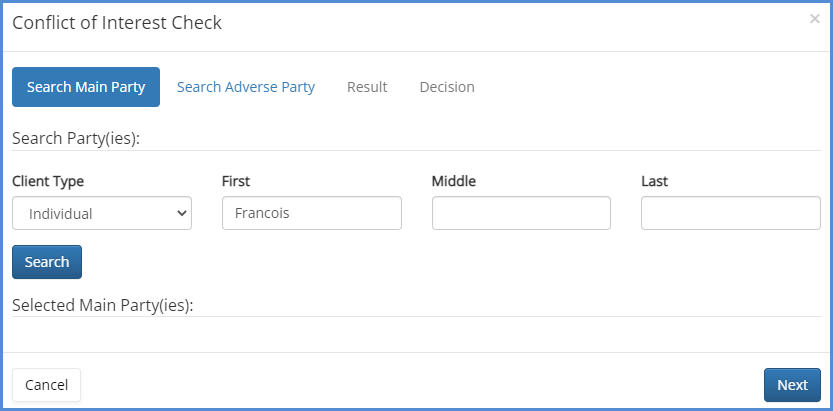Image resolution: width=833 pixels, height=411 pixels.
Task: Close the Conflict of Interest Check dialog
Action: click(x=814, y=19)
